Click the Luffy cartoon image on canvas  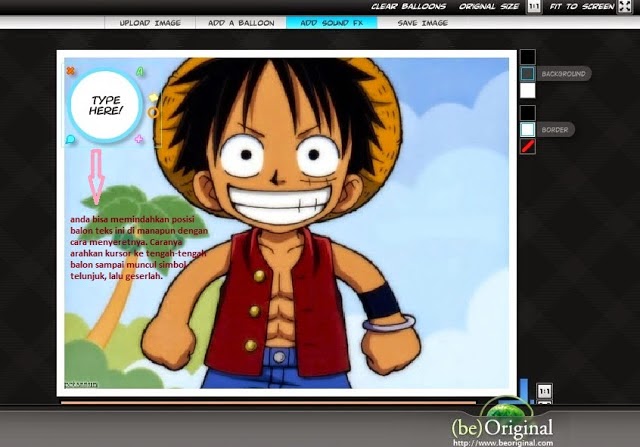(x=287, y=223)
